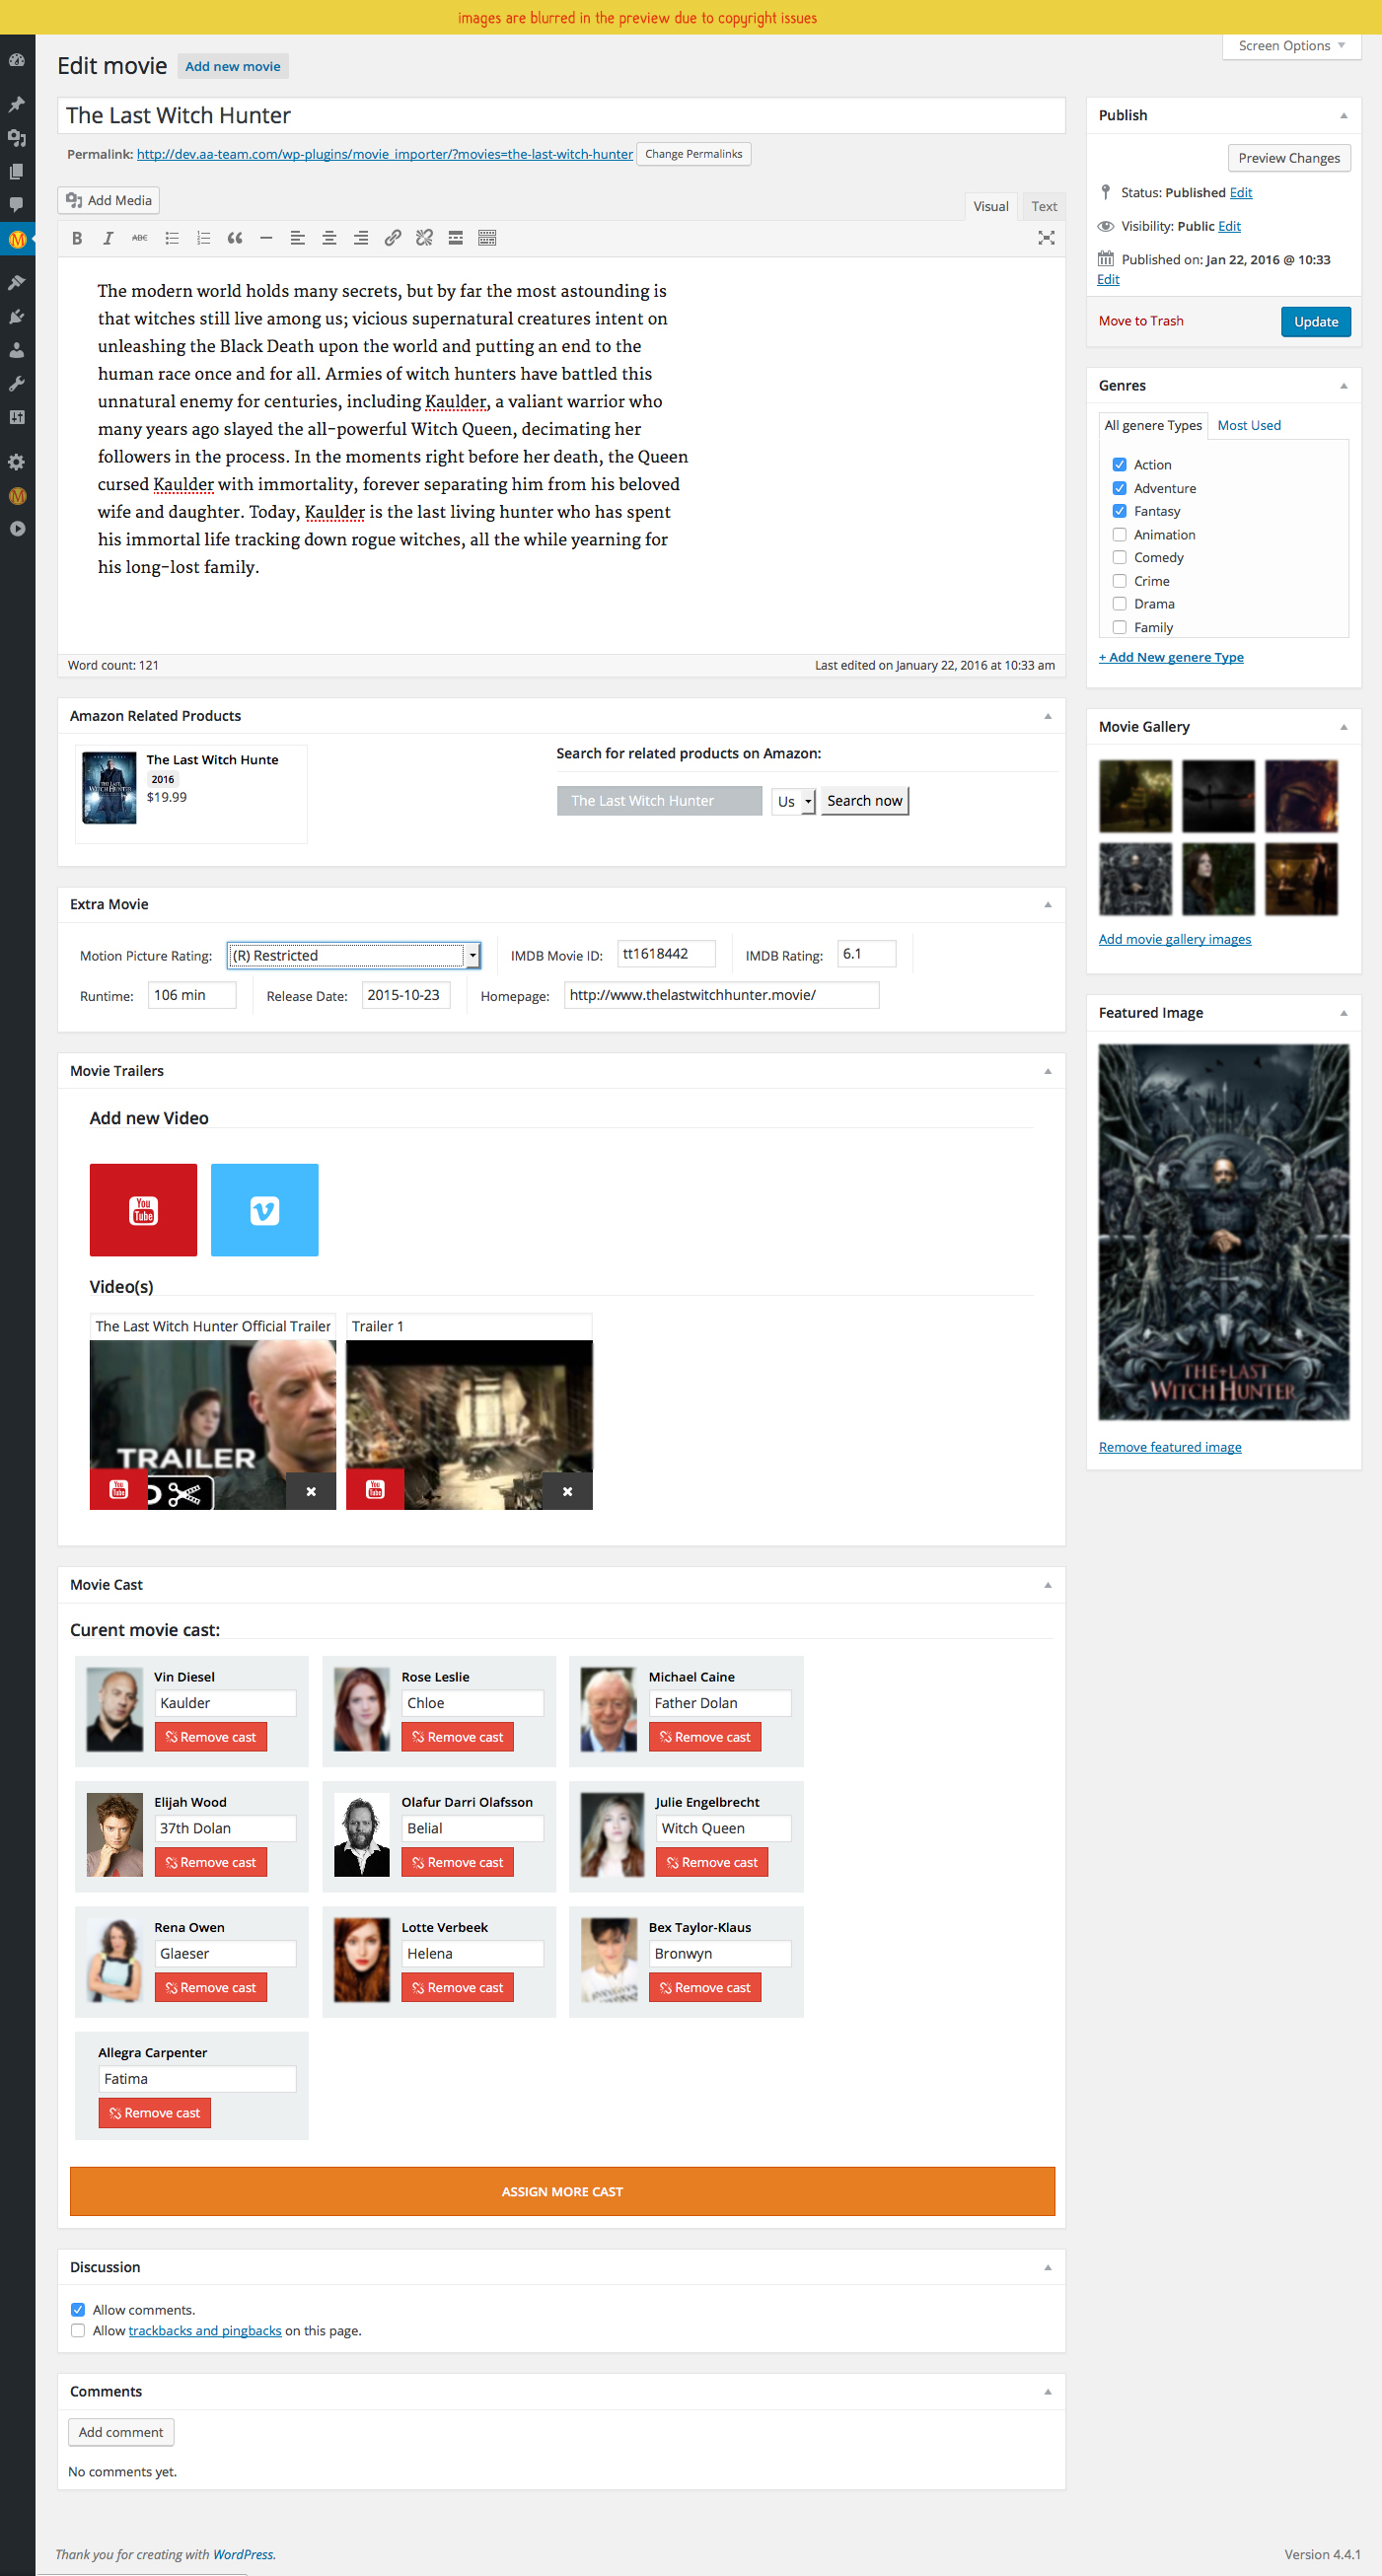Toggle bold formatting in the editor toolbar
The width and height of the screenshot is (1382, 2576).
(x=77, y=238)
